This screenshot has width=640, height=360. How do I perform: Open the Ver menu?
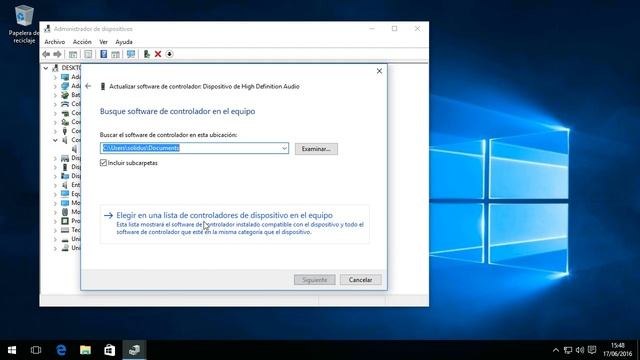coord(103,42)
